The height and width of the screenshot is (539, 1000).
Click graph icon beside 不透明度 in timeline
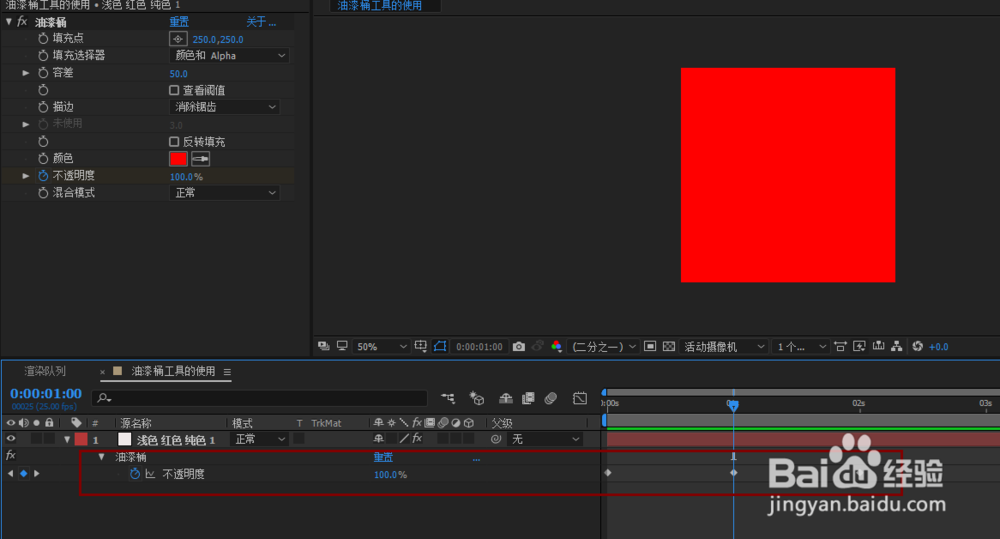click(x=150, y=474)
